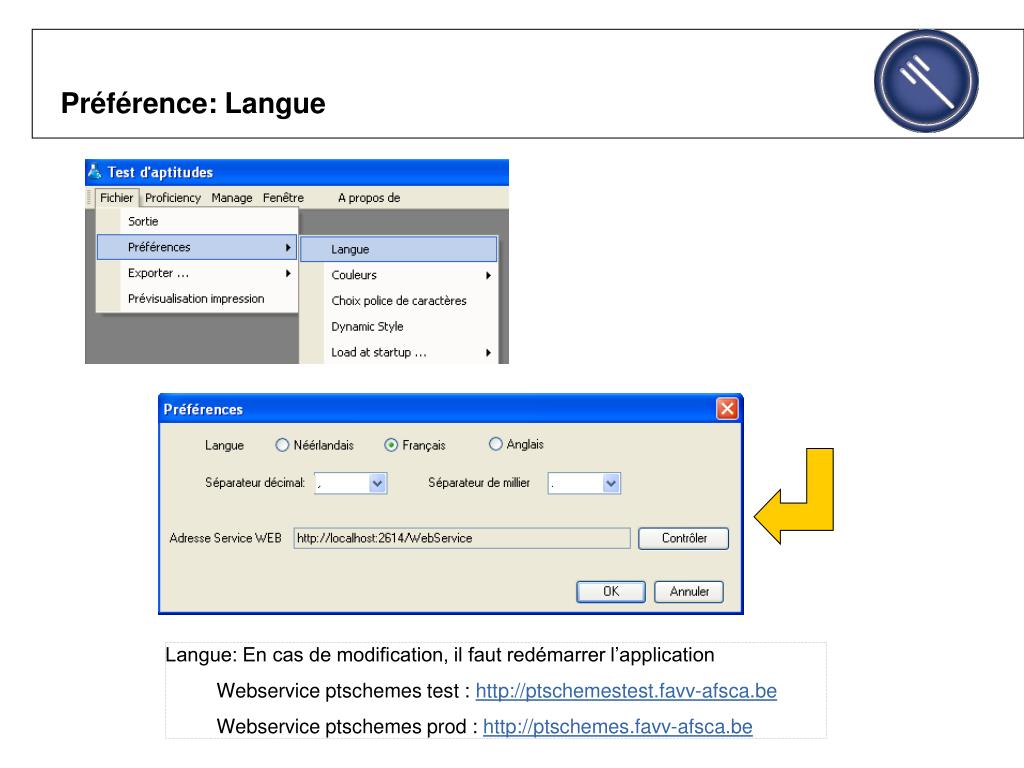Click the Test d'aptitudes flask icon

pyautogui.click(x=95, y=172)
